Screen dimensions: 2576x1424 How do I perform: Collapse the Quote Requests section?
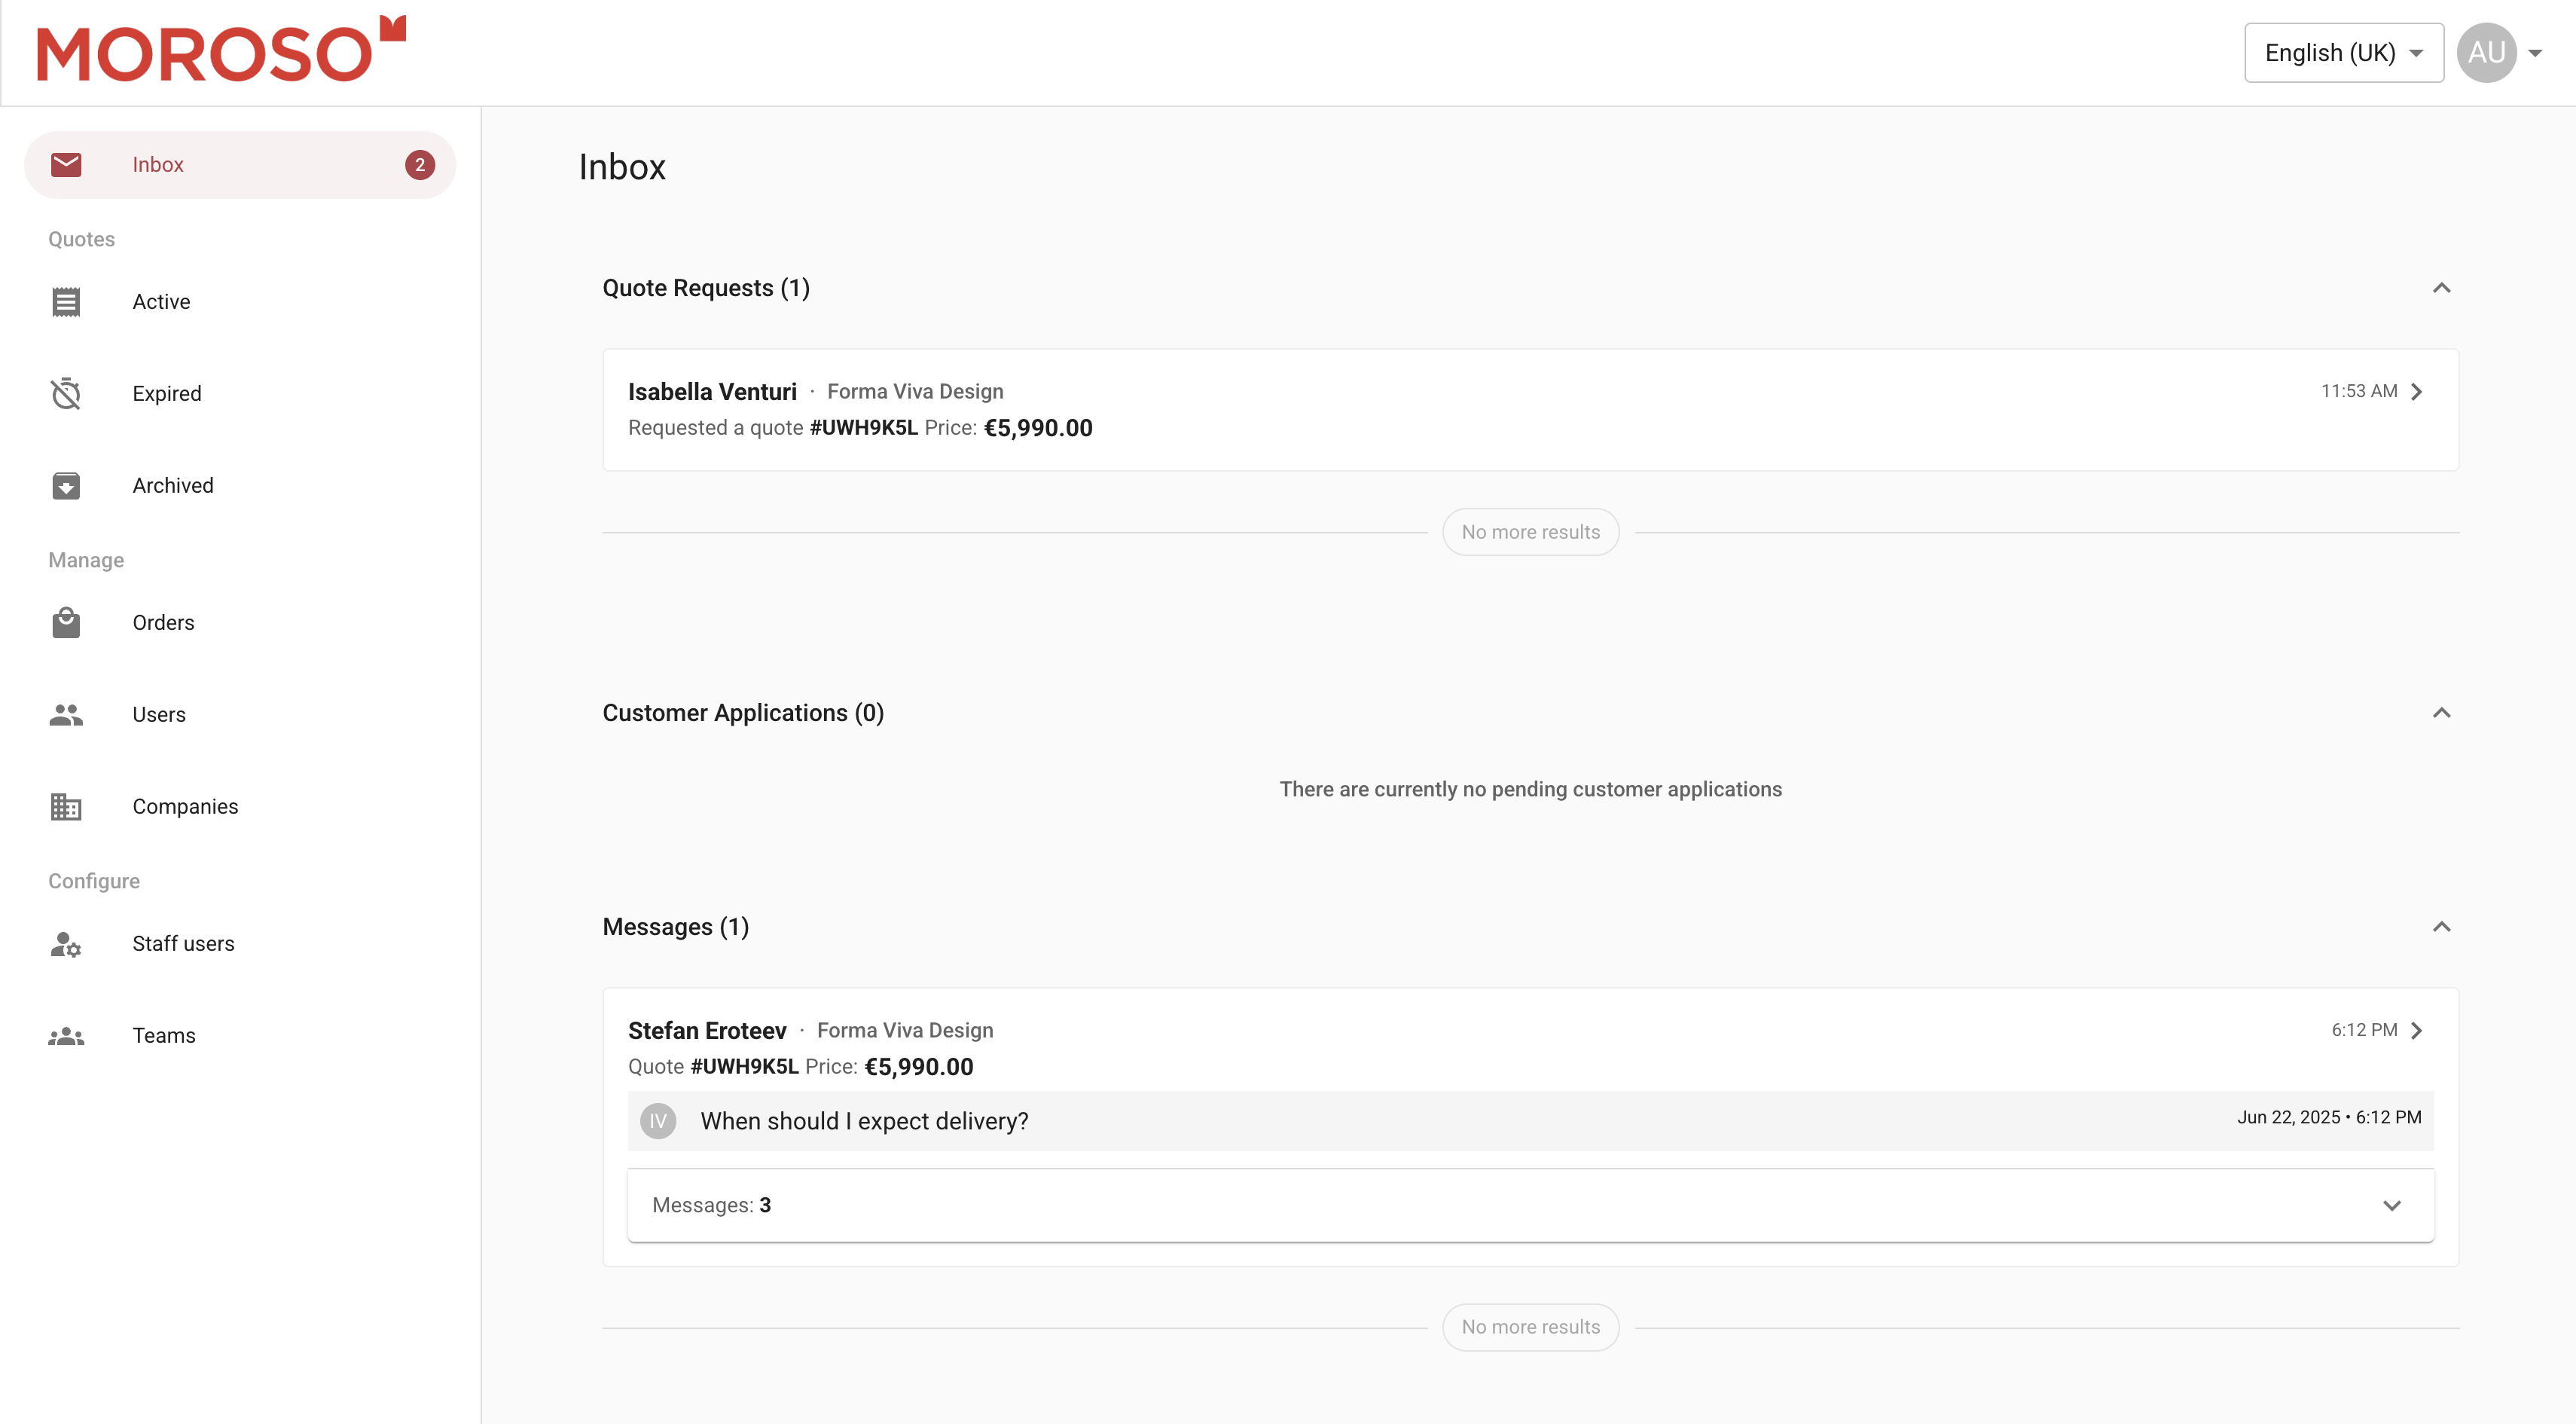(x=2441, y=288)
